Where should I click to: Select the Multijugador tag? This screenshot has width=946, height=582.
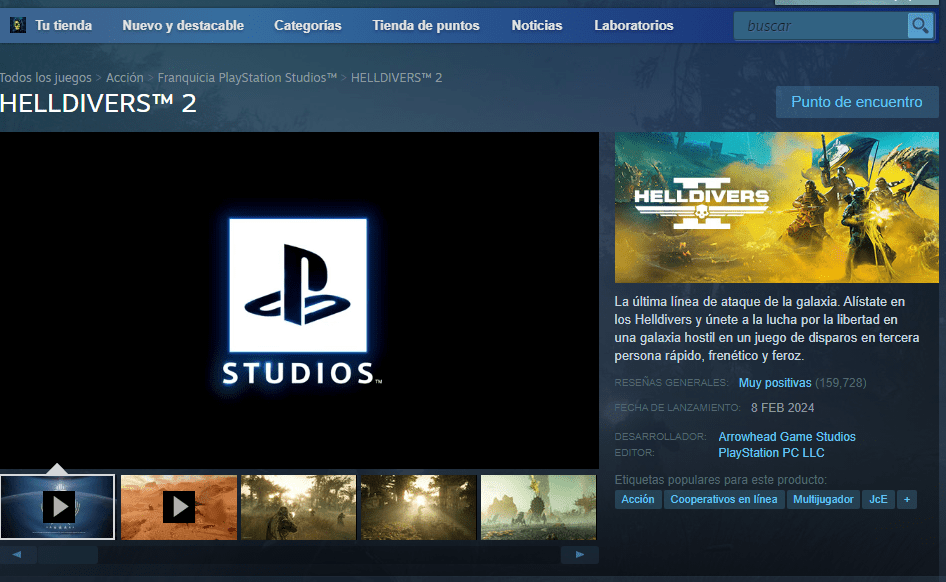coord(823,499)
